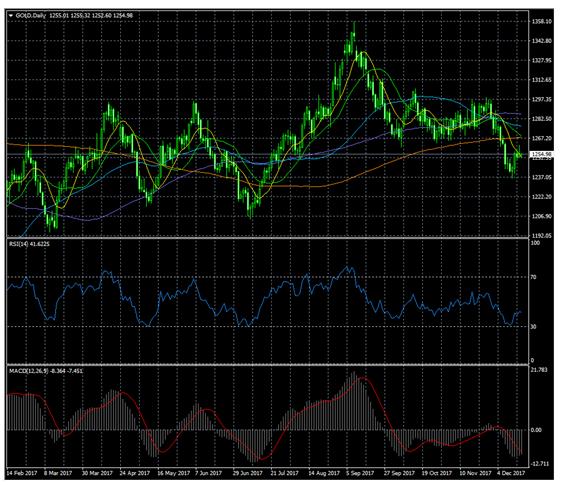Click price level 1267.20 on the axis
The height and width of the screenshot is (485, 562).
click(542, 138)
